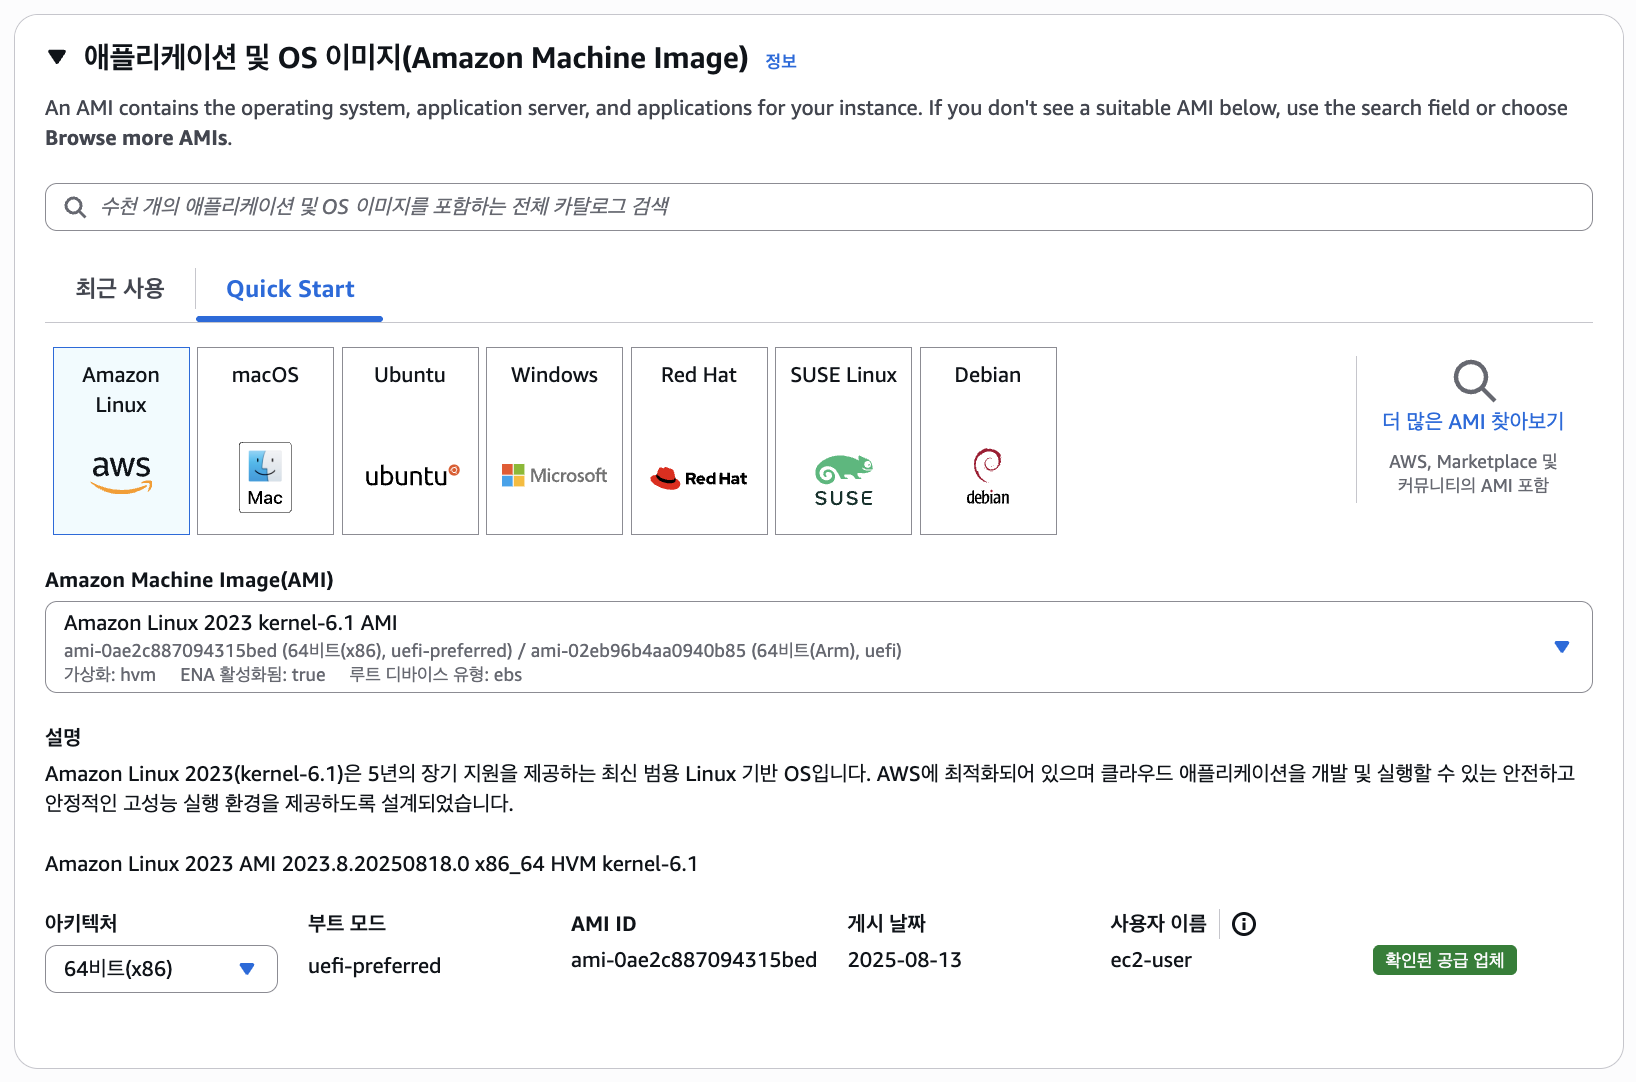Click the Browse more AMIs text
The width and height of the screenshot is (1636, 1082).
point(137,138)
